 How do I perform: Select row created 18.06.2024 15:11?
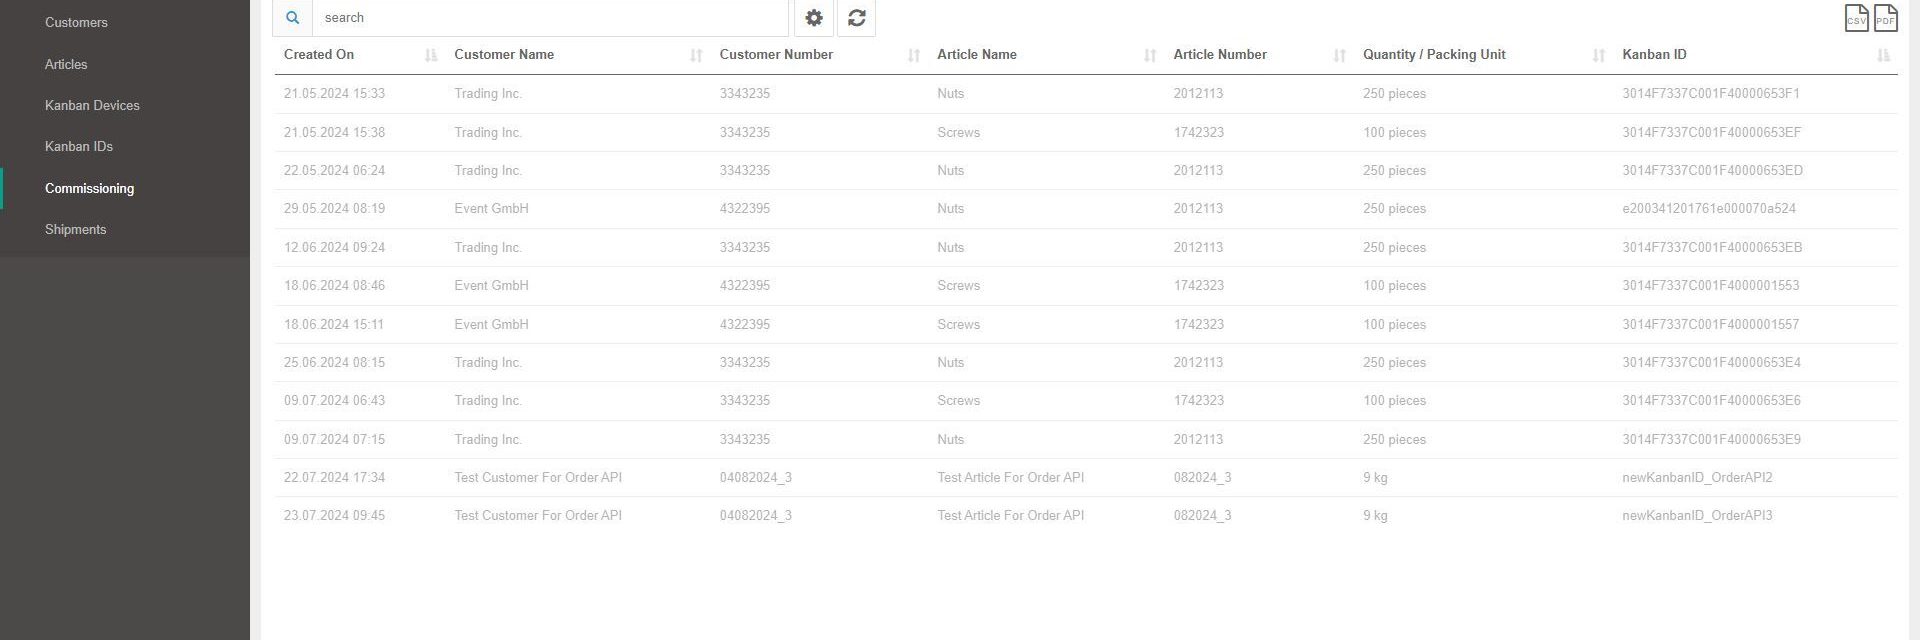click(1085, 324)
